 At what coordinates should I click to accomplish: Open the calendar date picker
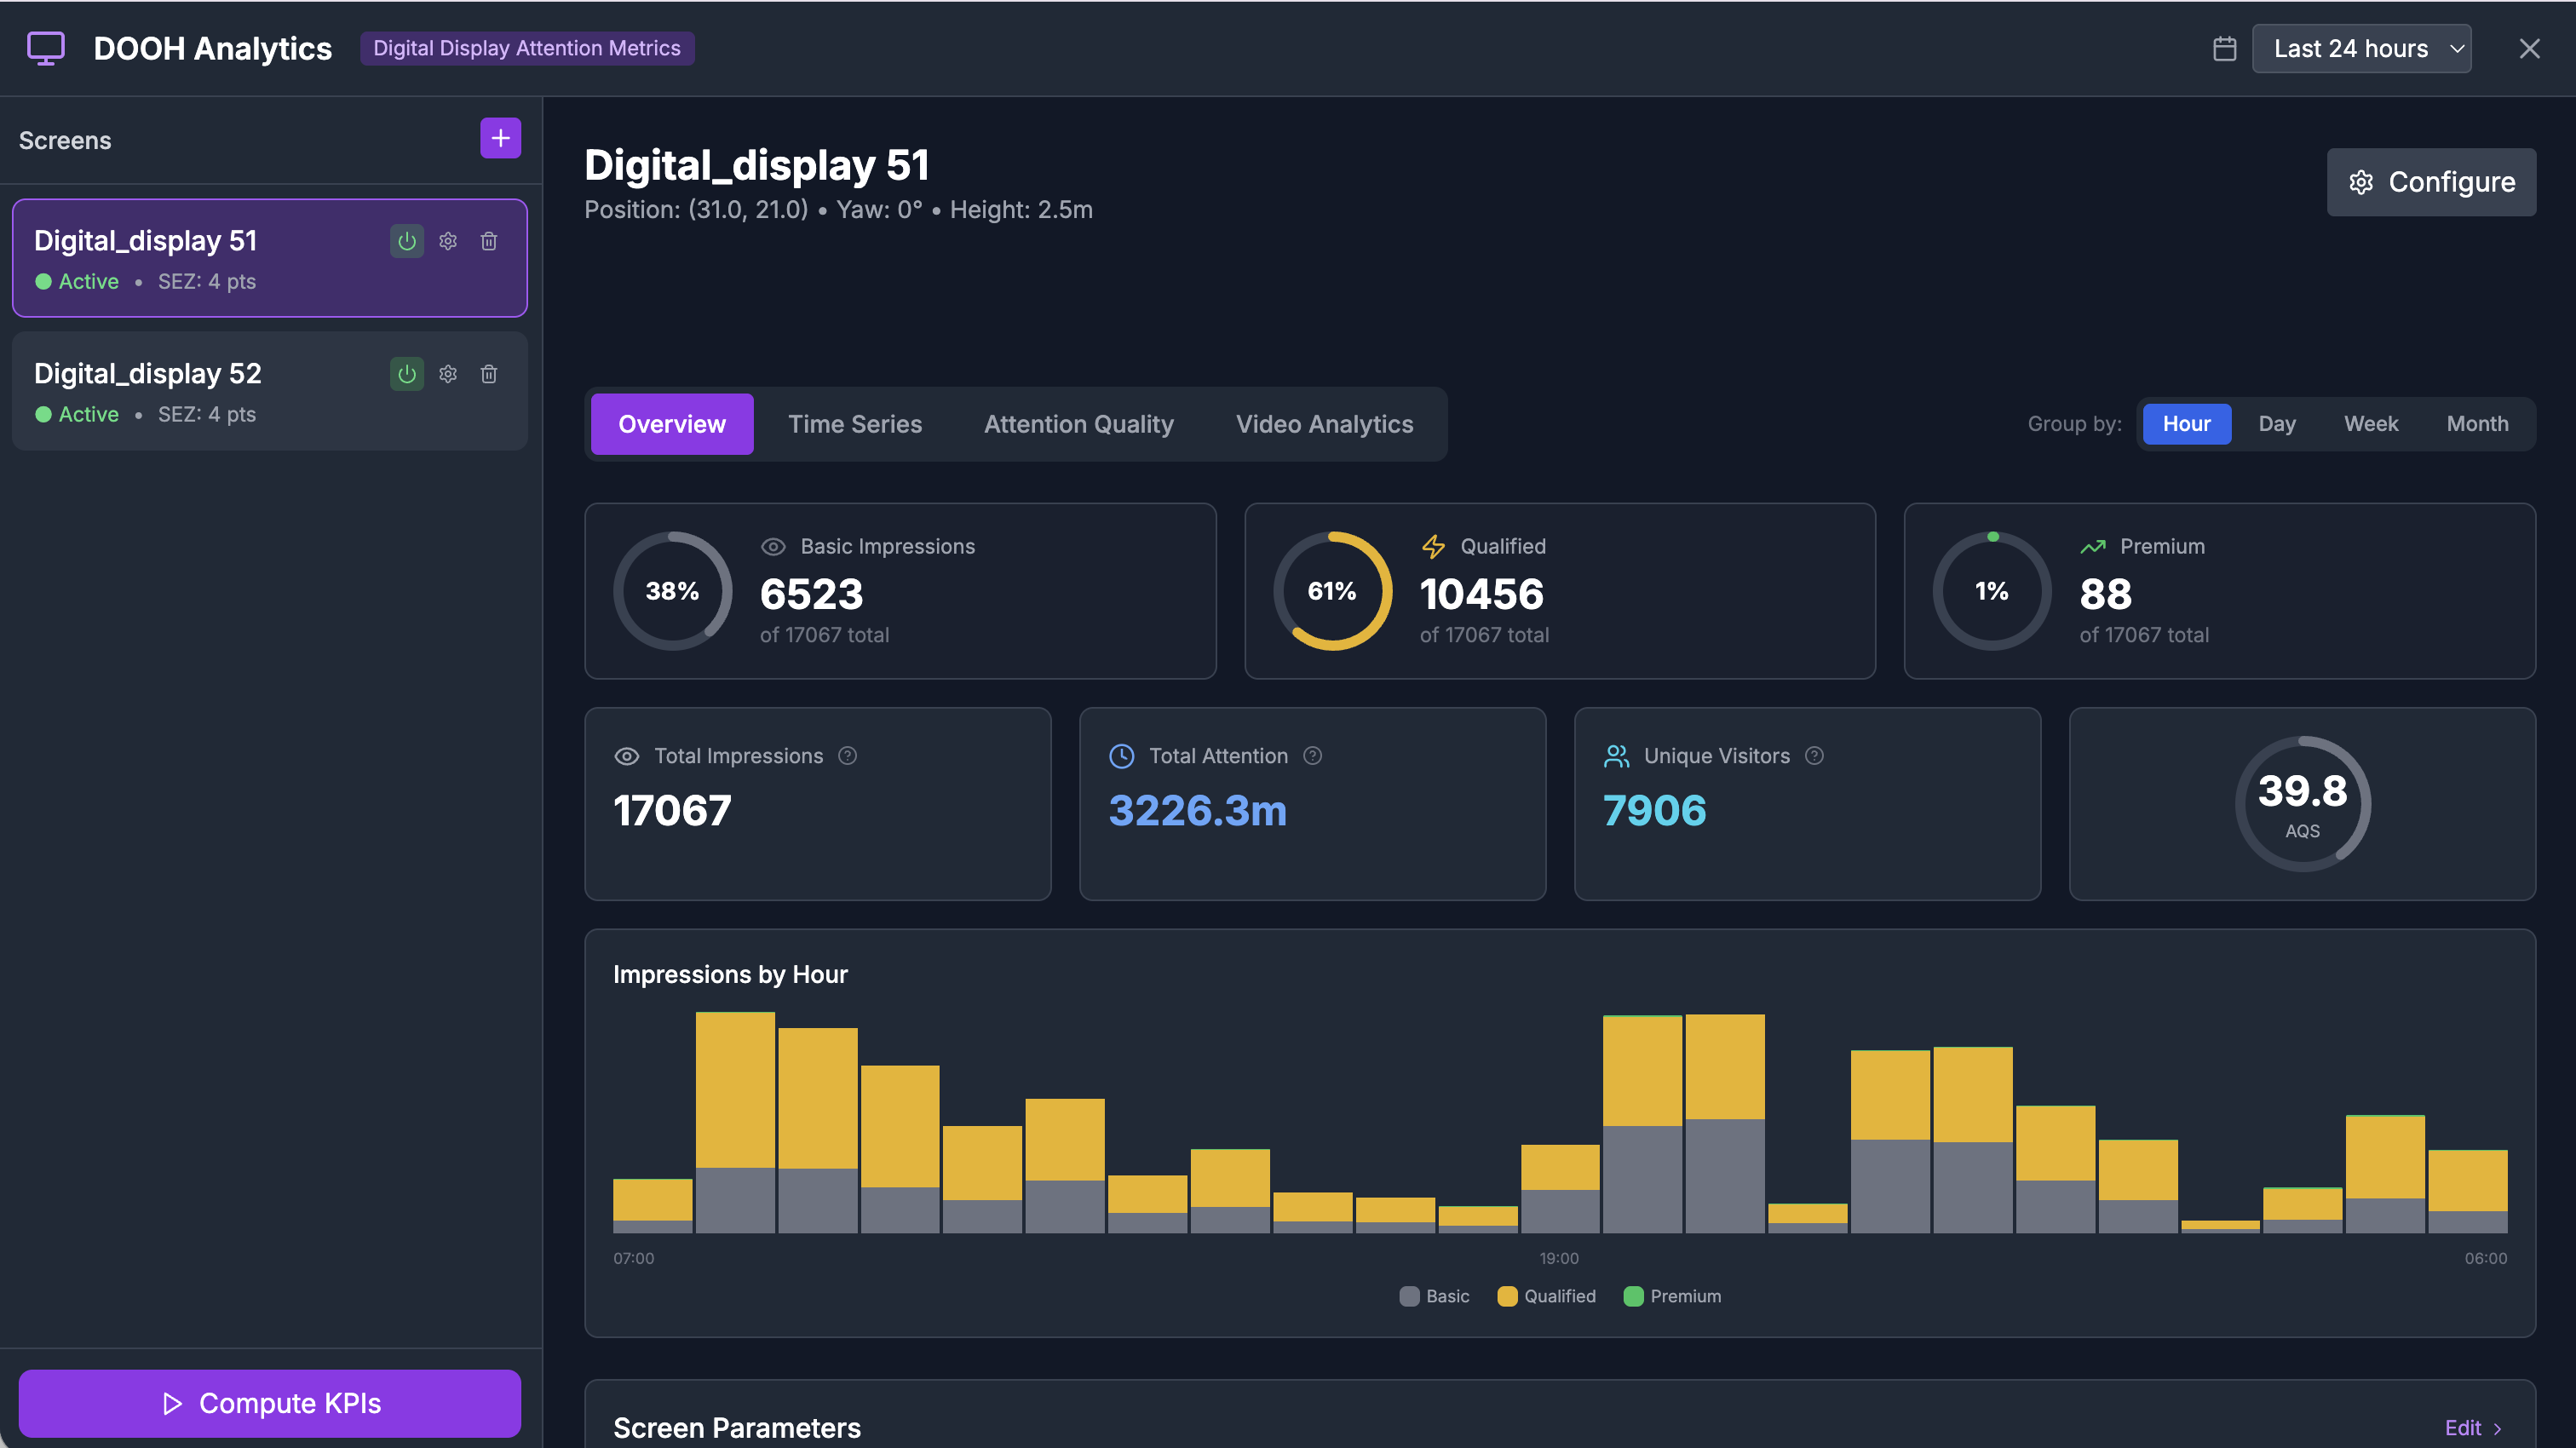click(x=2224, y=47)
